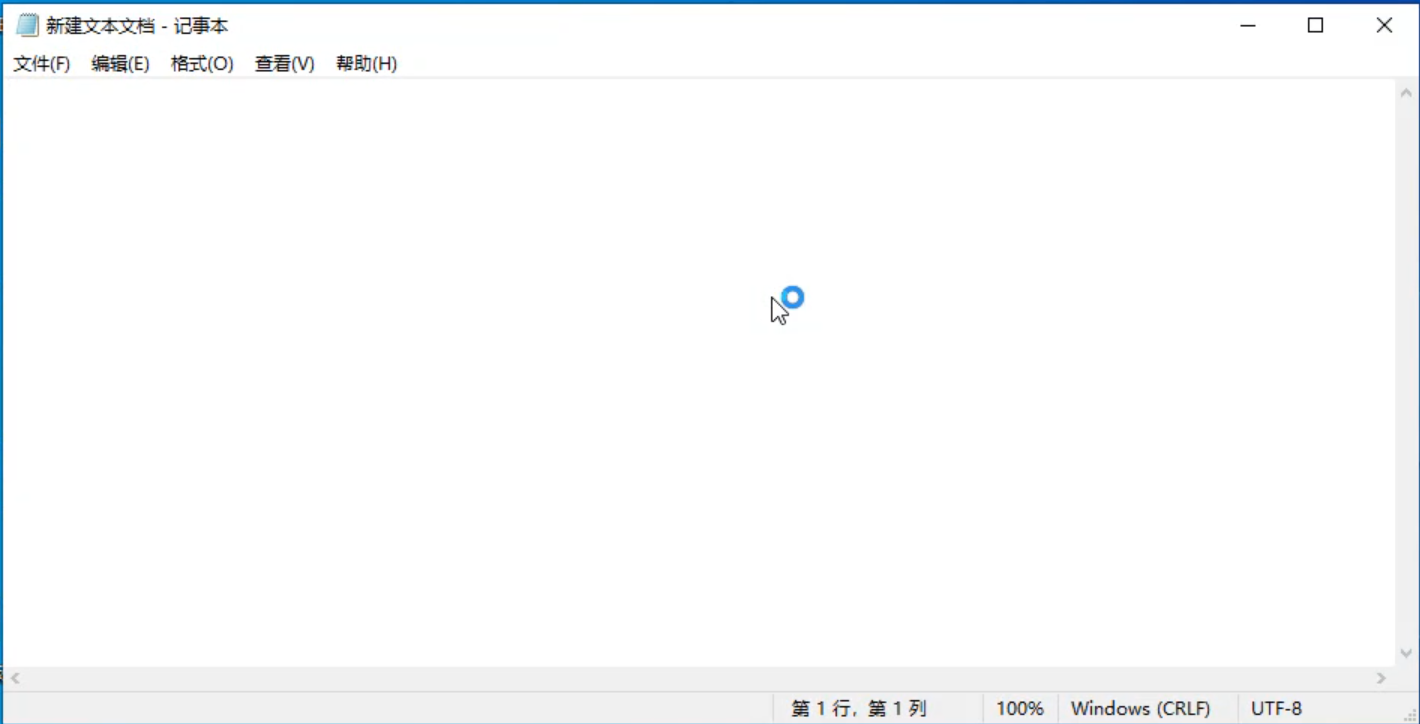Close the 新建文本文档 Notepad window
Screen dimensions: 1420x724
coord(1384,26)
